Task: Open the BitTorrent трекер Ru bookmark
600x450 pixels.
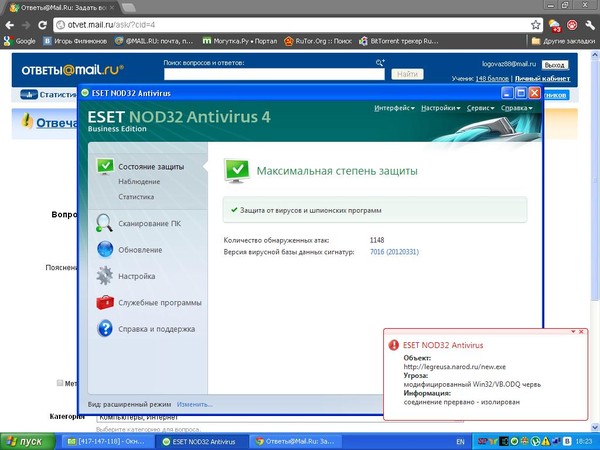Action: tap(398, 41)
